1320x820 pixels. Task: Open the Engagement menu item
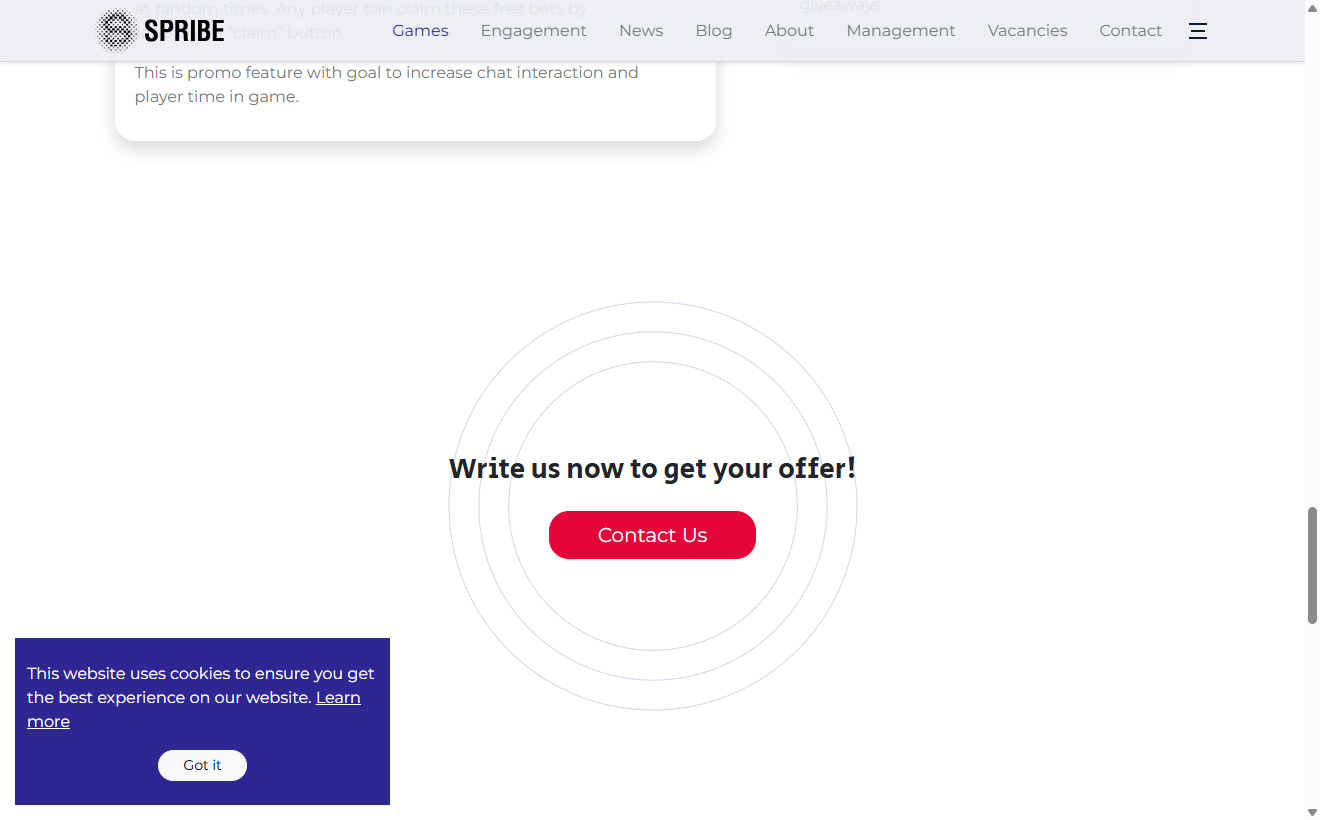click(x=534, y=31)
